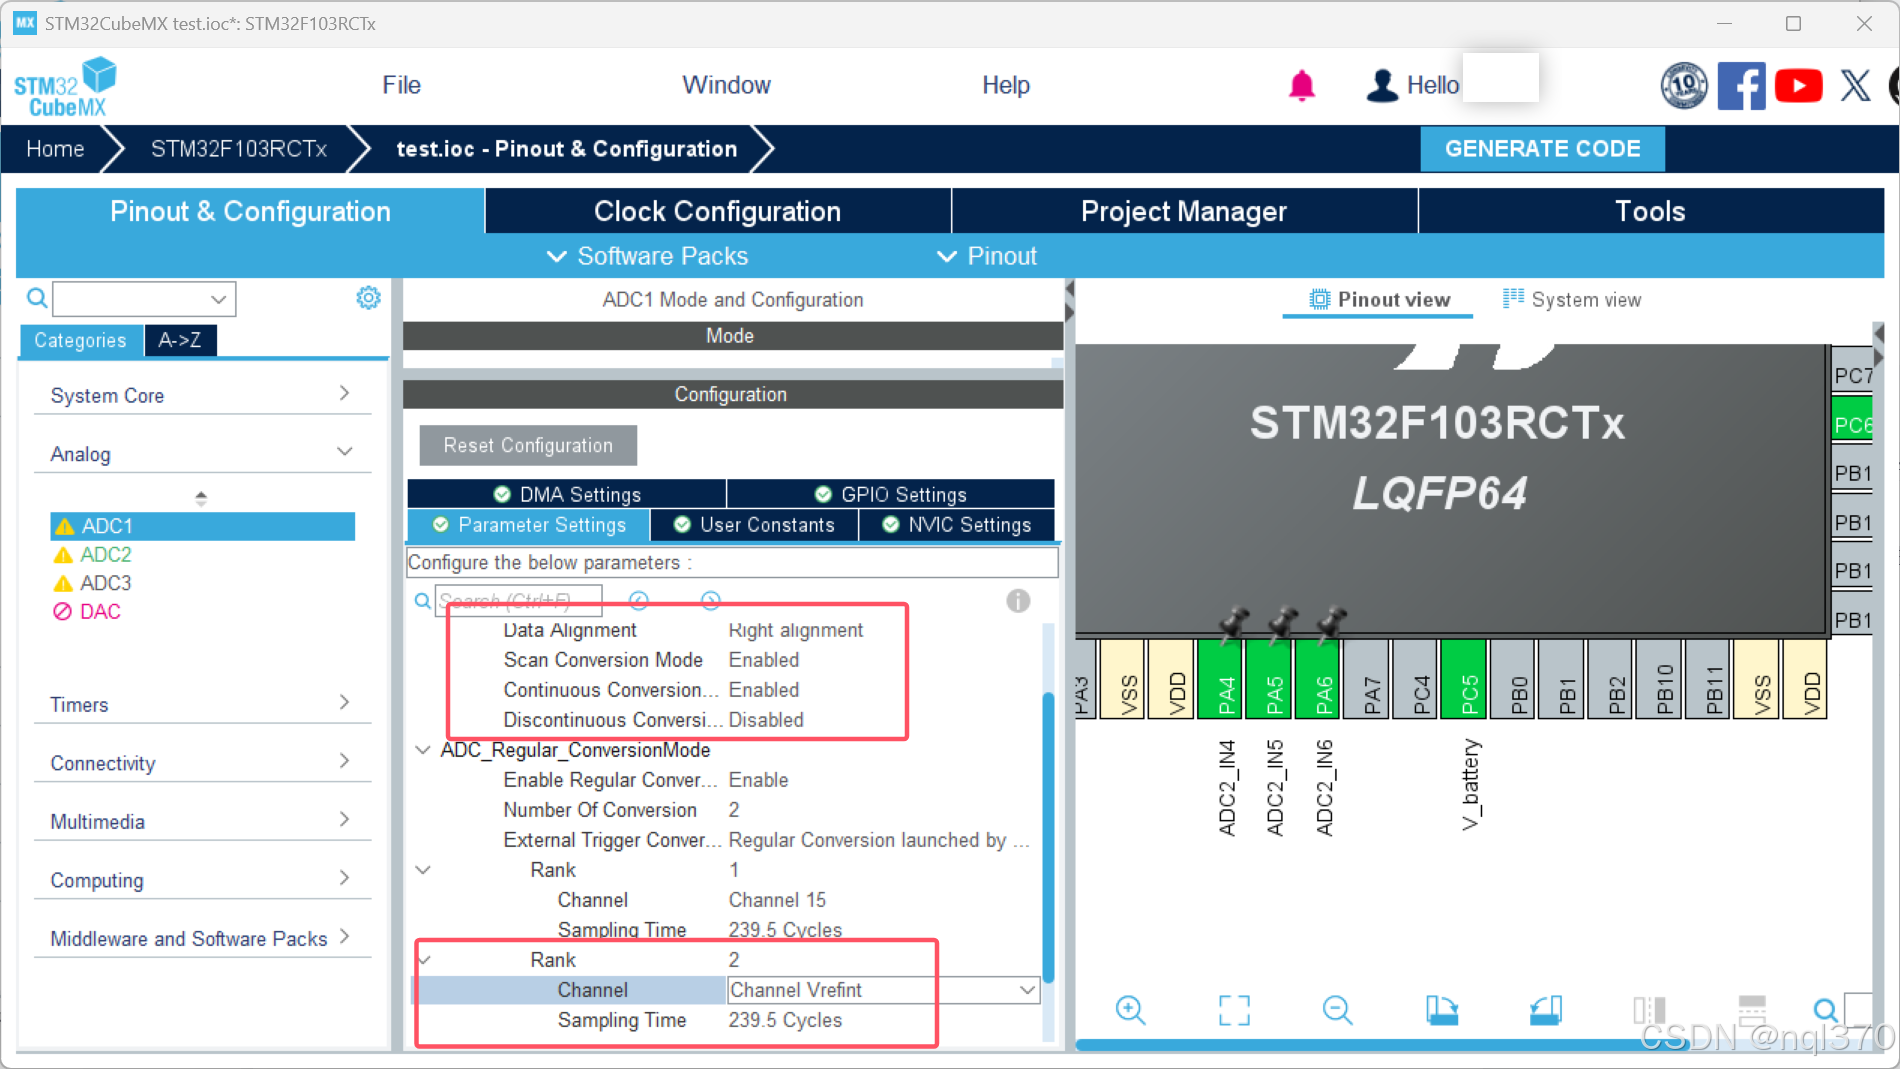
Task: Click the parameter Search (Ctrl+F) field
Action: (x=519, y=601)
